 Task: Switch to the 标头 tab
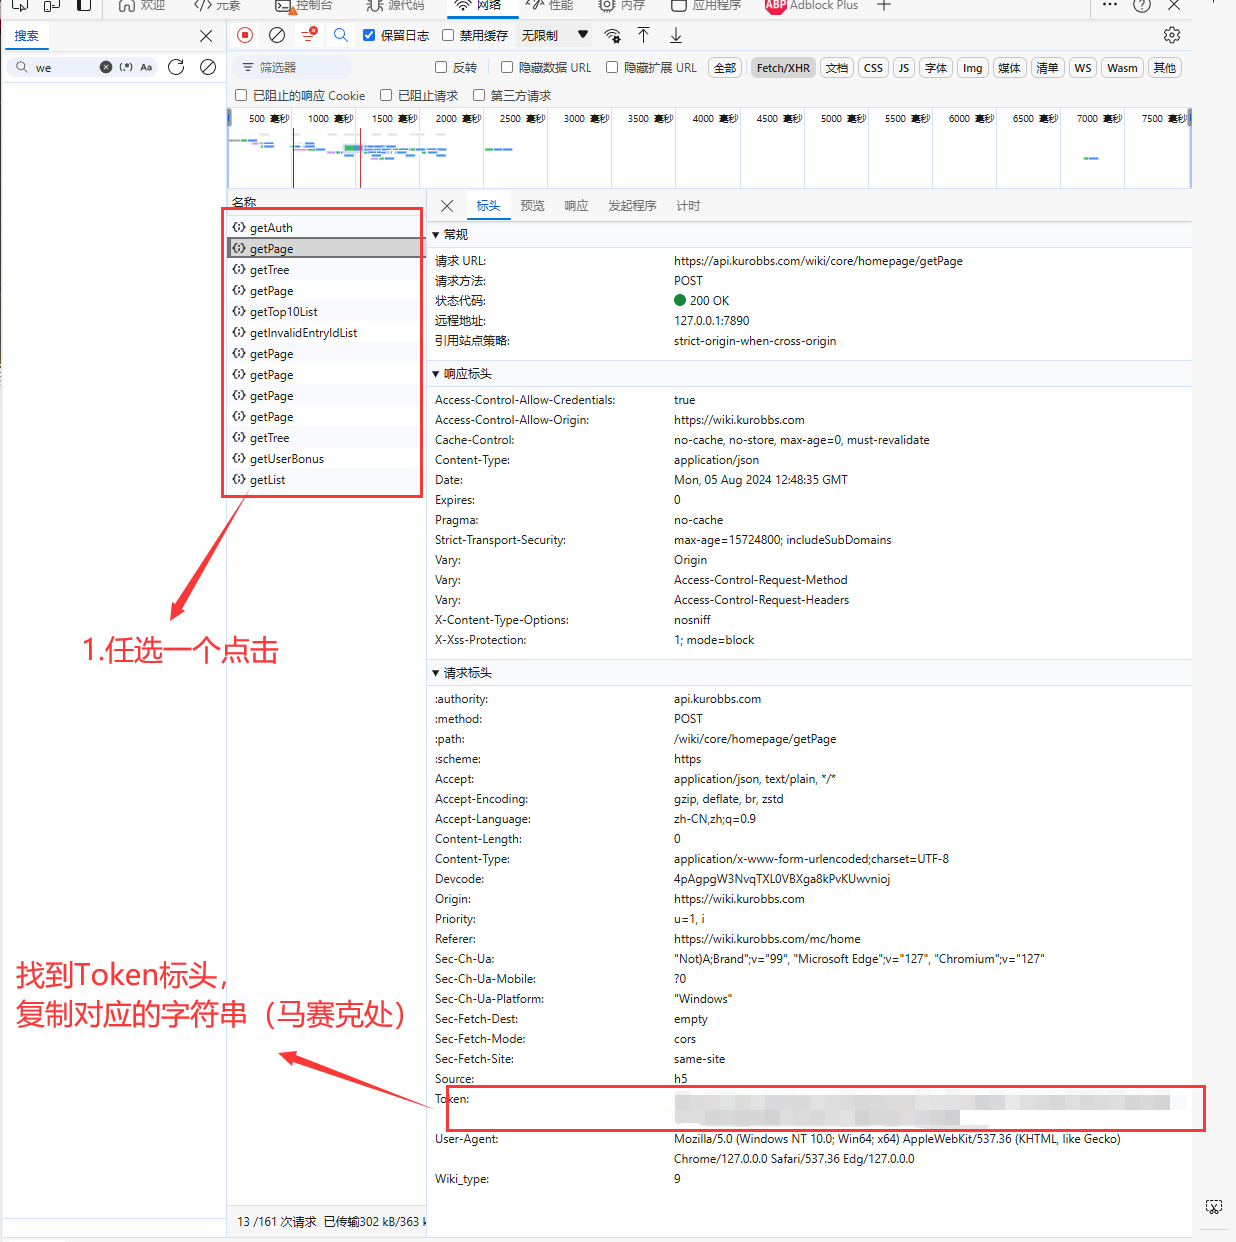pos(488,206)
